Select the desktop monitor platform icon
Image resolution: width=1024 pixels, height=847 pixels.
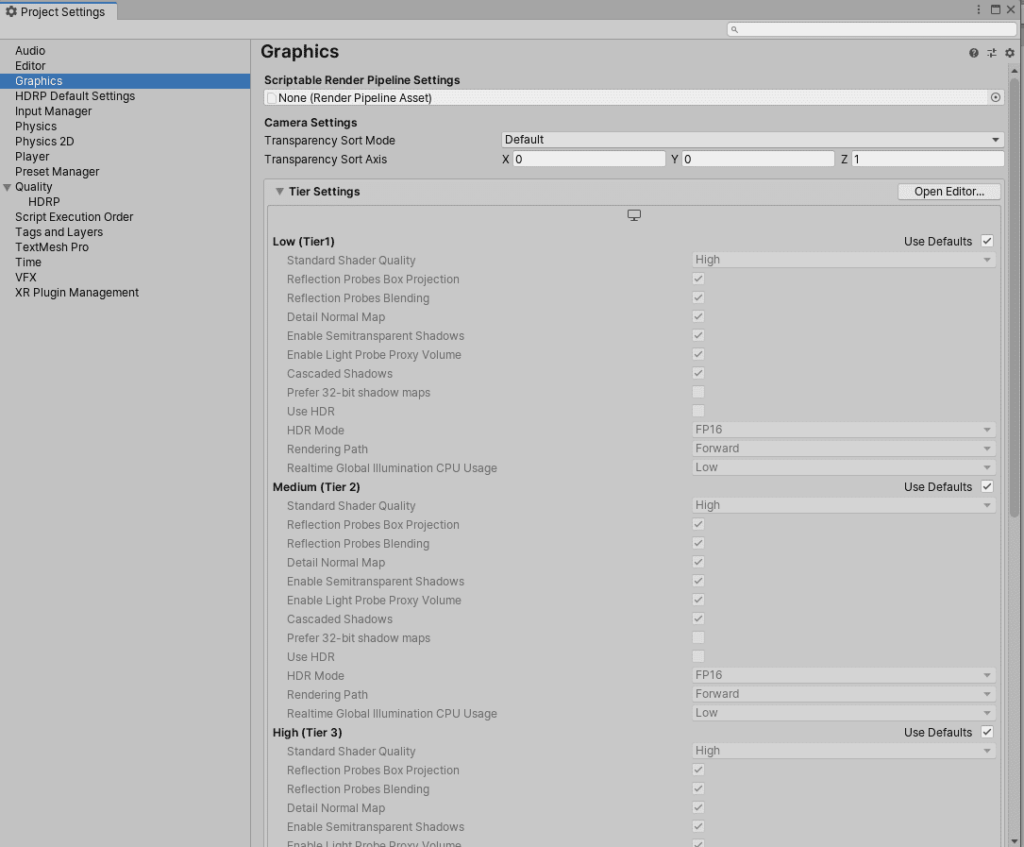click(x=633, y=216)
